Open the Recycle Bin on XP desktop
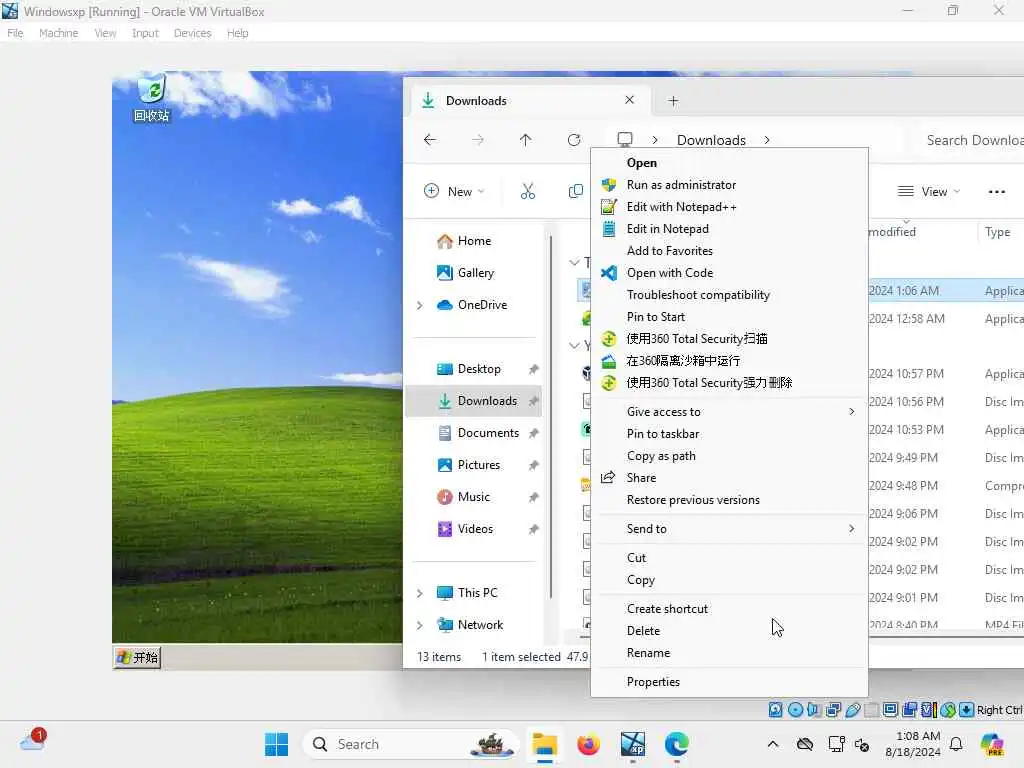This screenshot has width=1024, height=768. [x=152, y=98]
